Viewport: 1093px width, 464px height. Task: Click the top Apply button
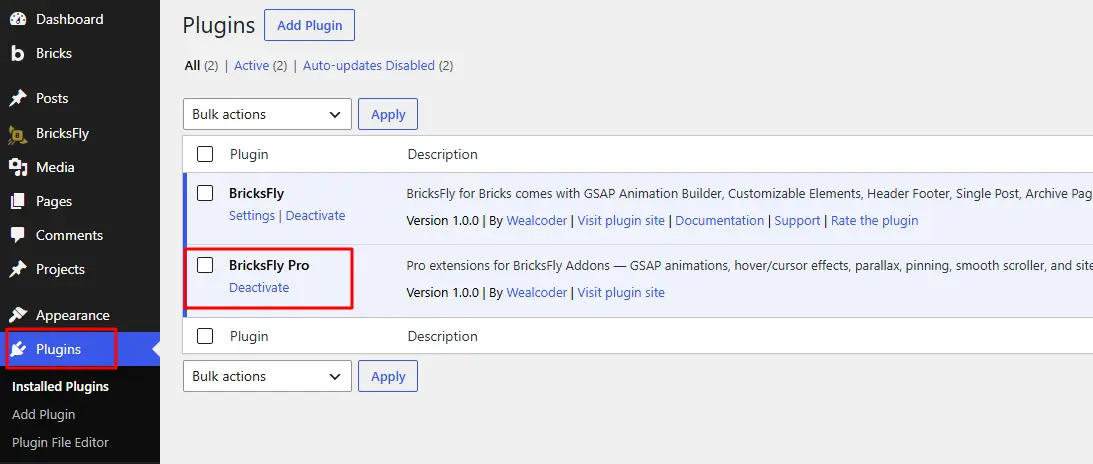click(388, 114)
